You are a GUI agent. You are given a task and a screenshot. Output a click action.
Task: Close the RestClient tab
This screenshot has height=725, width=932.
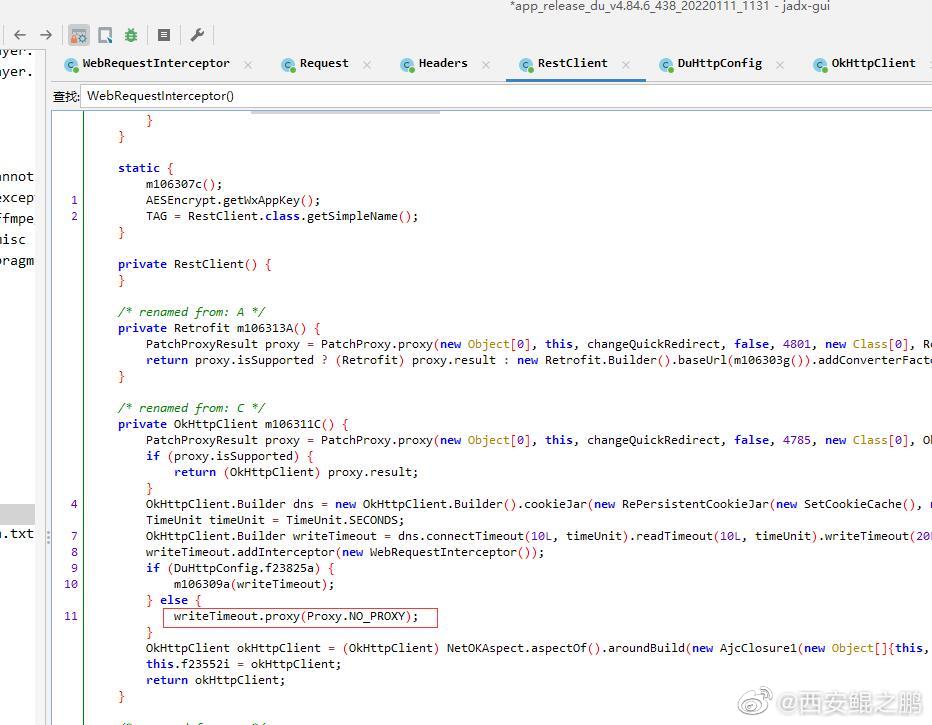[x=626, y=65]
